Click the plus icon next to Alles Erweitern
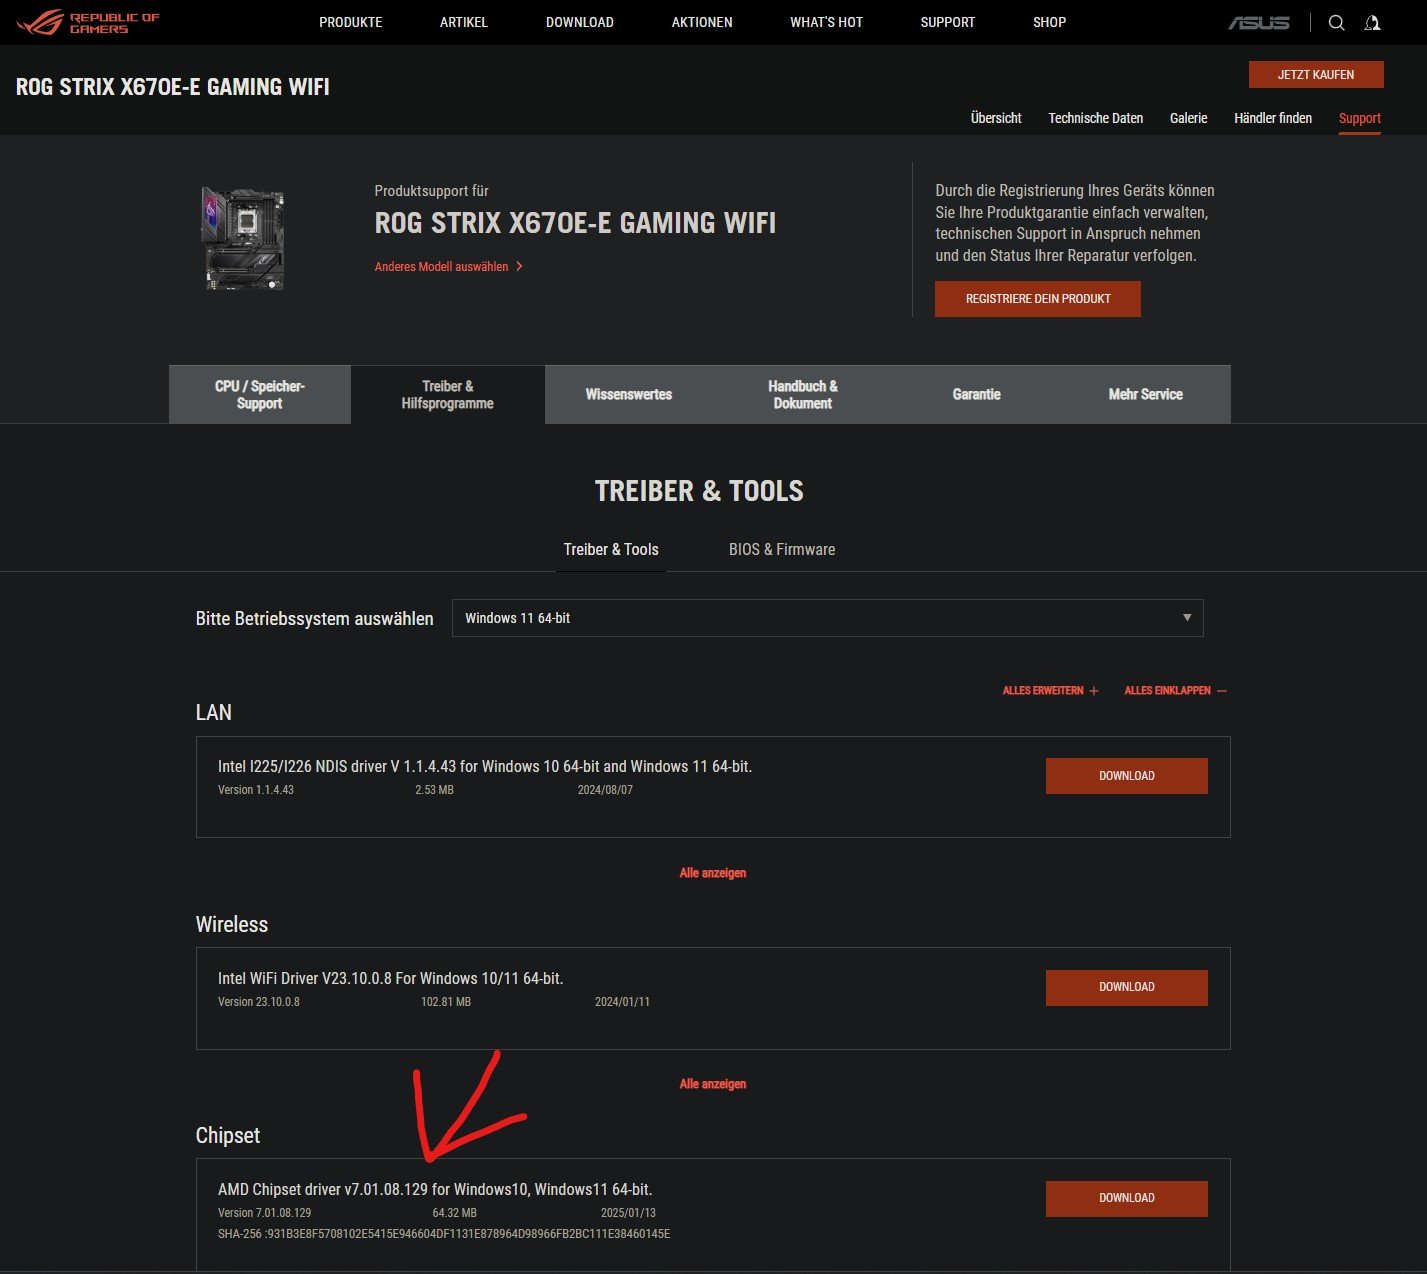Screen dimensions: 1427x1274 click(x=1093, y=691)
